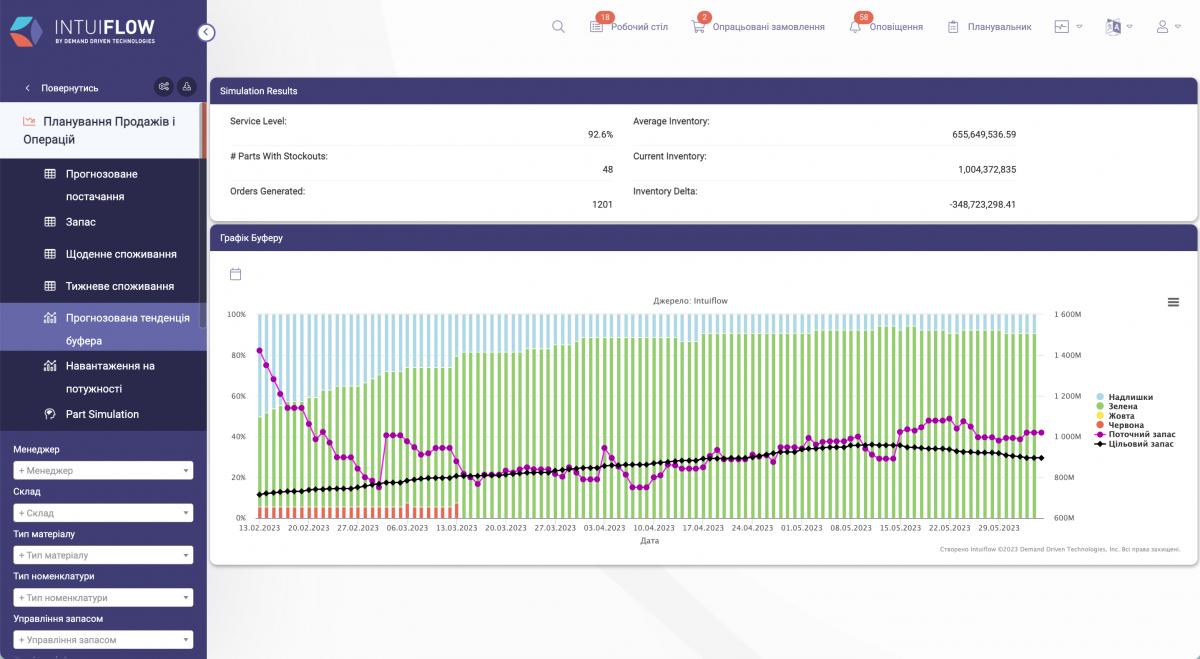
Task: Click the search magnifier icon
Action: (x=558, y=27)
